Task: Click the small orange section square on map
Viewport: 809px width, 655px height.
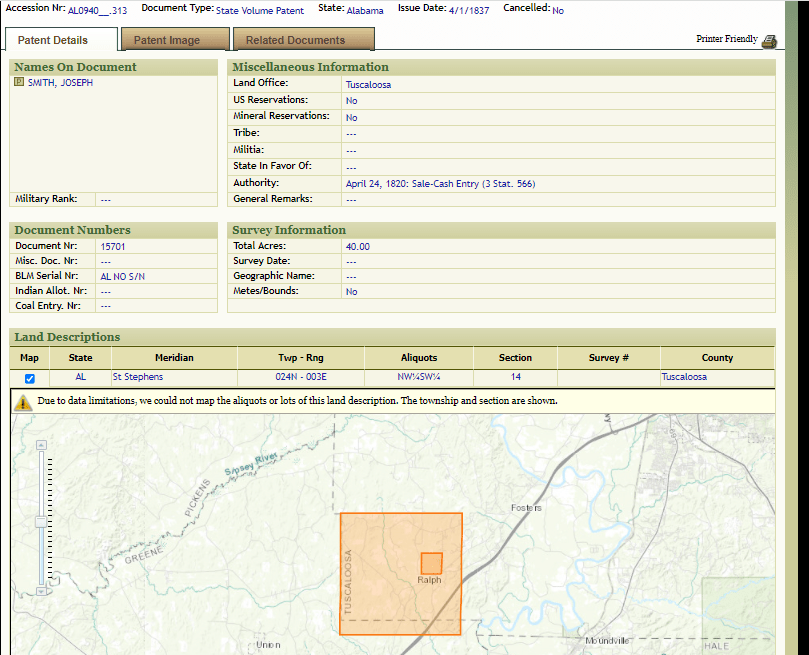Action: click(x=431, y=563)
